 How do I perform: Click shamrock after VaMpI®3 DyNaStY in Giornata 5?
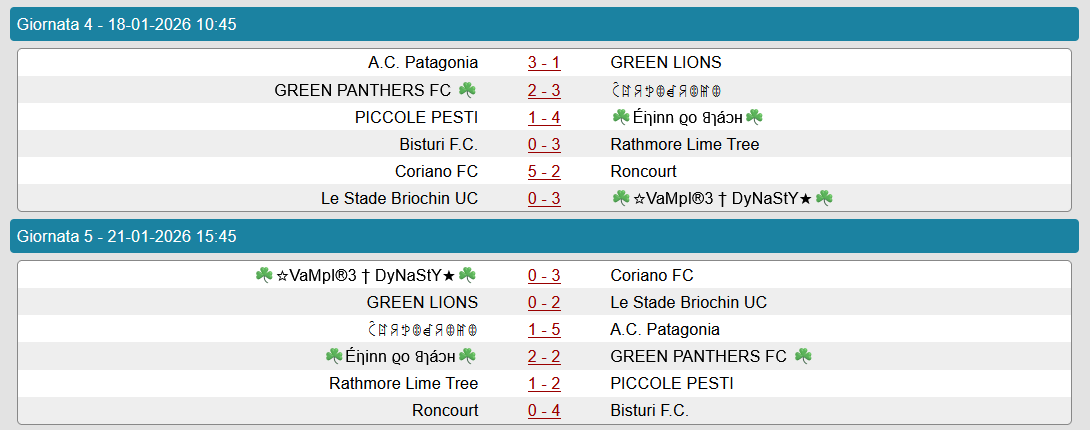click(467, 275)
